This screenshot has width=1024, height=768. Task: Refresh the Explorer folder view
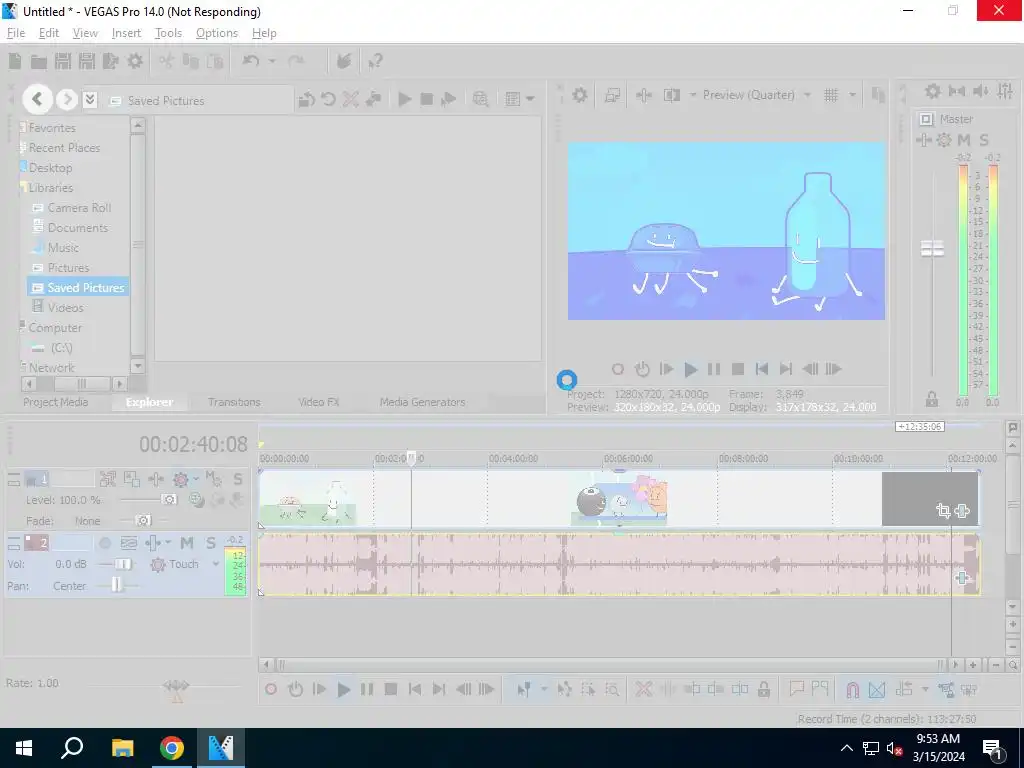click(328, 99)
